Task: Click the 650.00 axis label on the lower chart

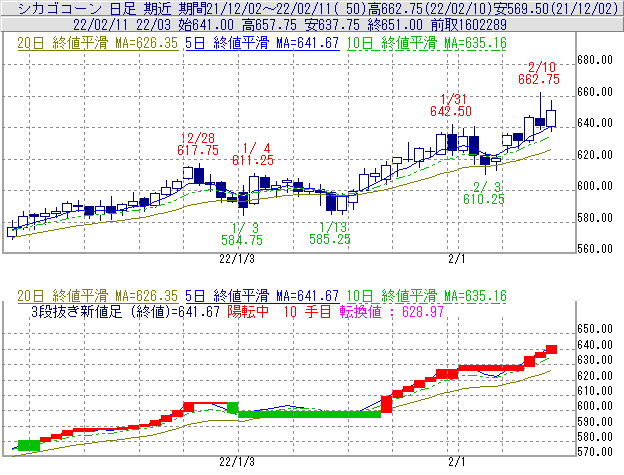Action: tap(595, 329)
